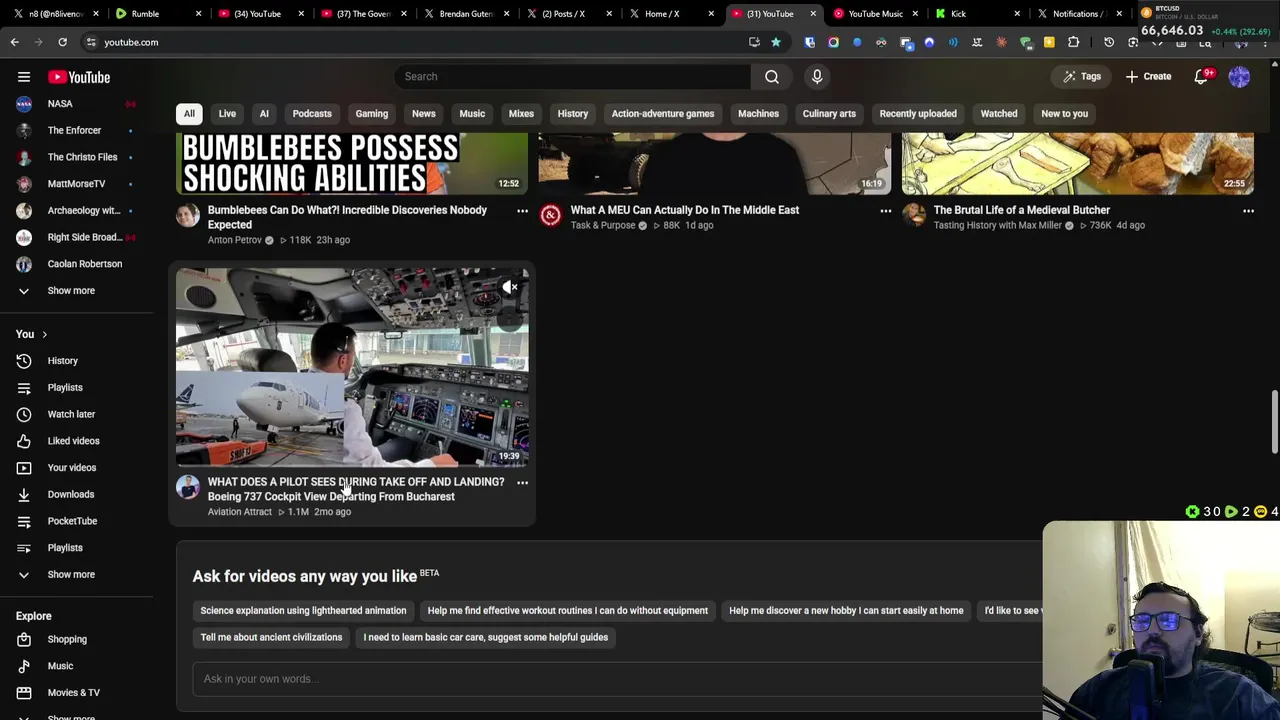The width and height of the screenshot is (1280, 720).
Task: Select the AI filter chip
Action: coord(264,114)
